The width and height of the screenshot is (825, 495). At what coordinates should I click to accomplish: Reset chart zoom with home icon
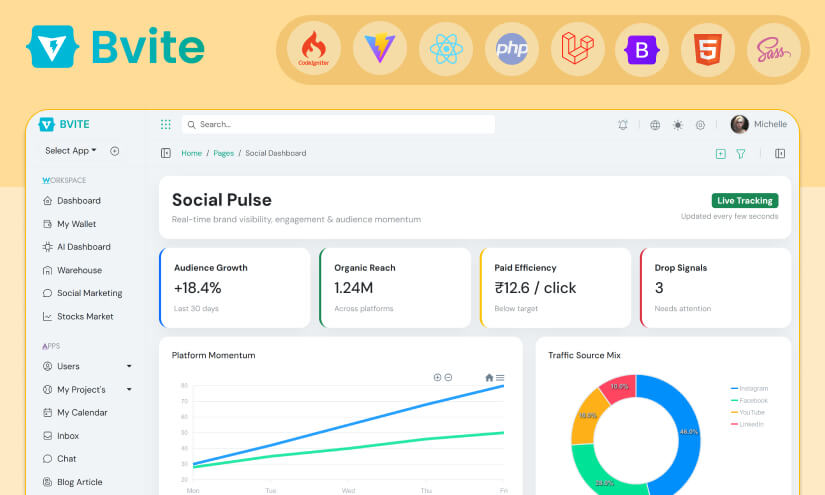[x=489, y=377]
